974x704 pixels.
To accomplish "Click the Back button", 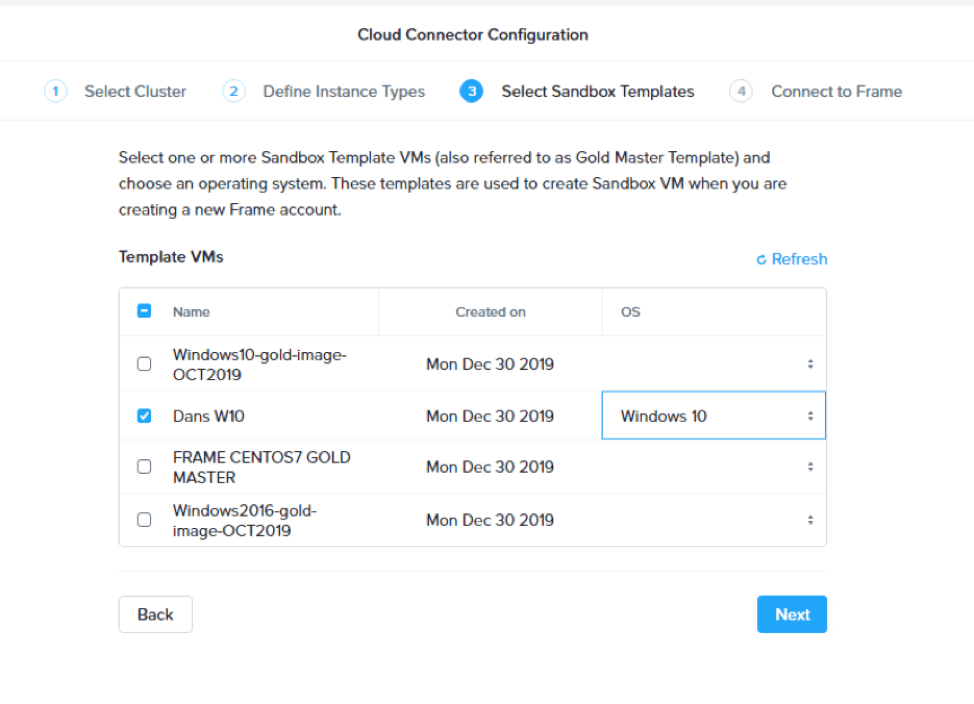I will (x=155, y=614).
